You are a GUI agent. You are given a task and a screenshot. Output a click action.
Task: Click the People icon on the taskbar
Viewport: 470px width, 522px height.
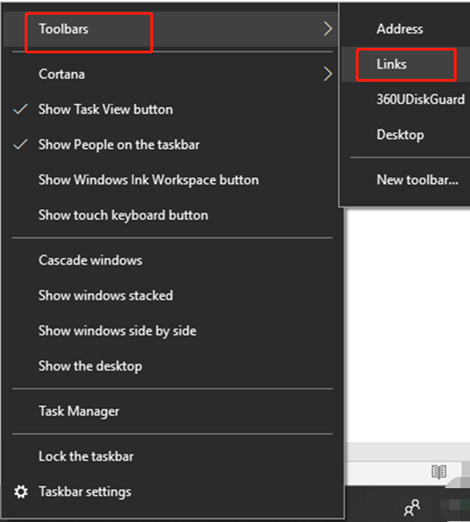(412, 507)
